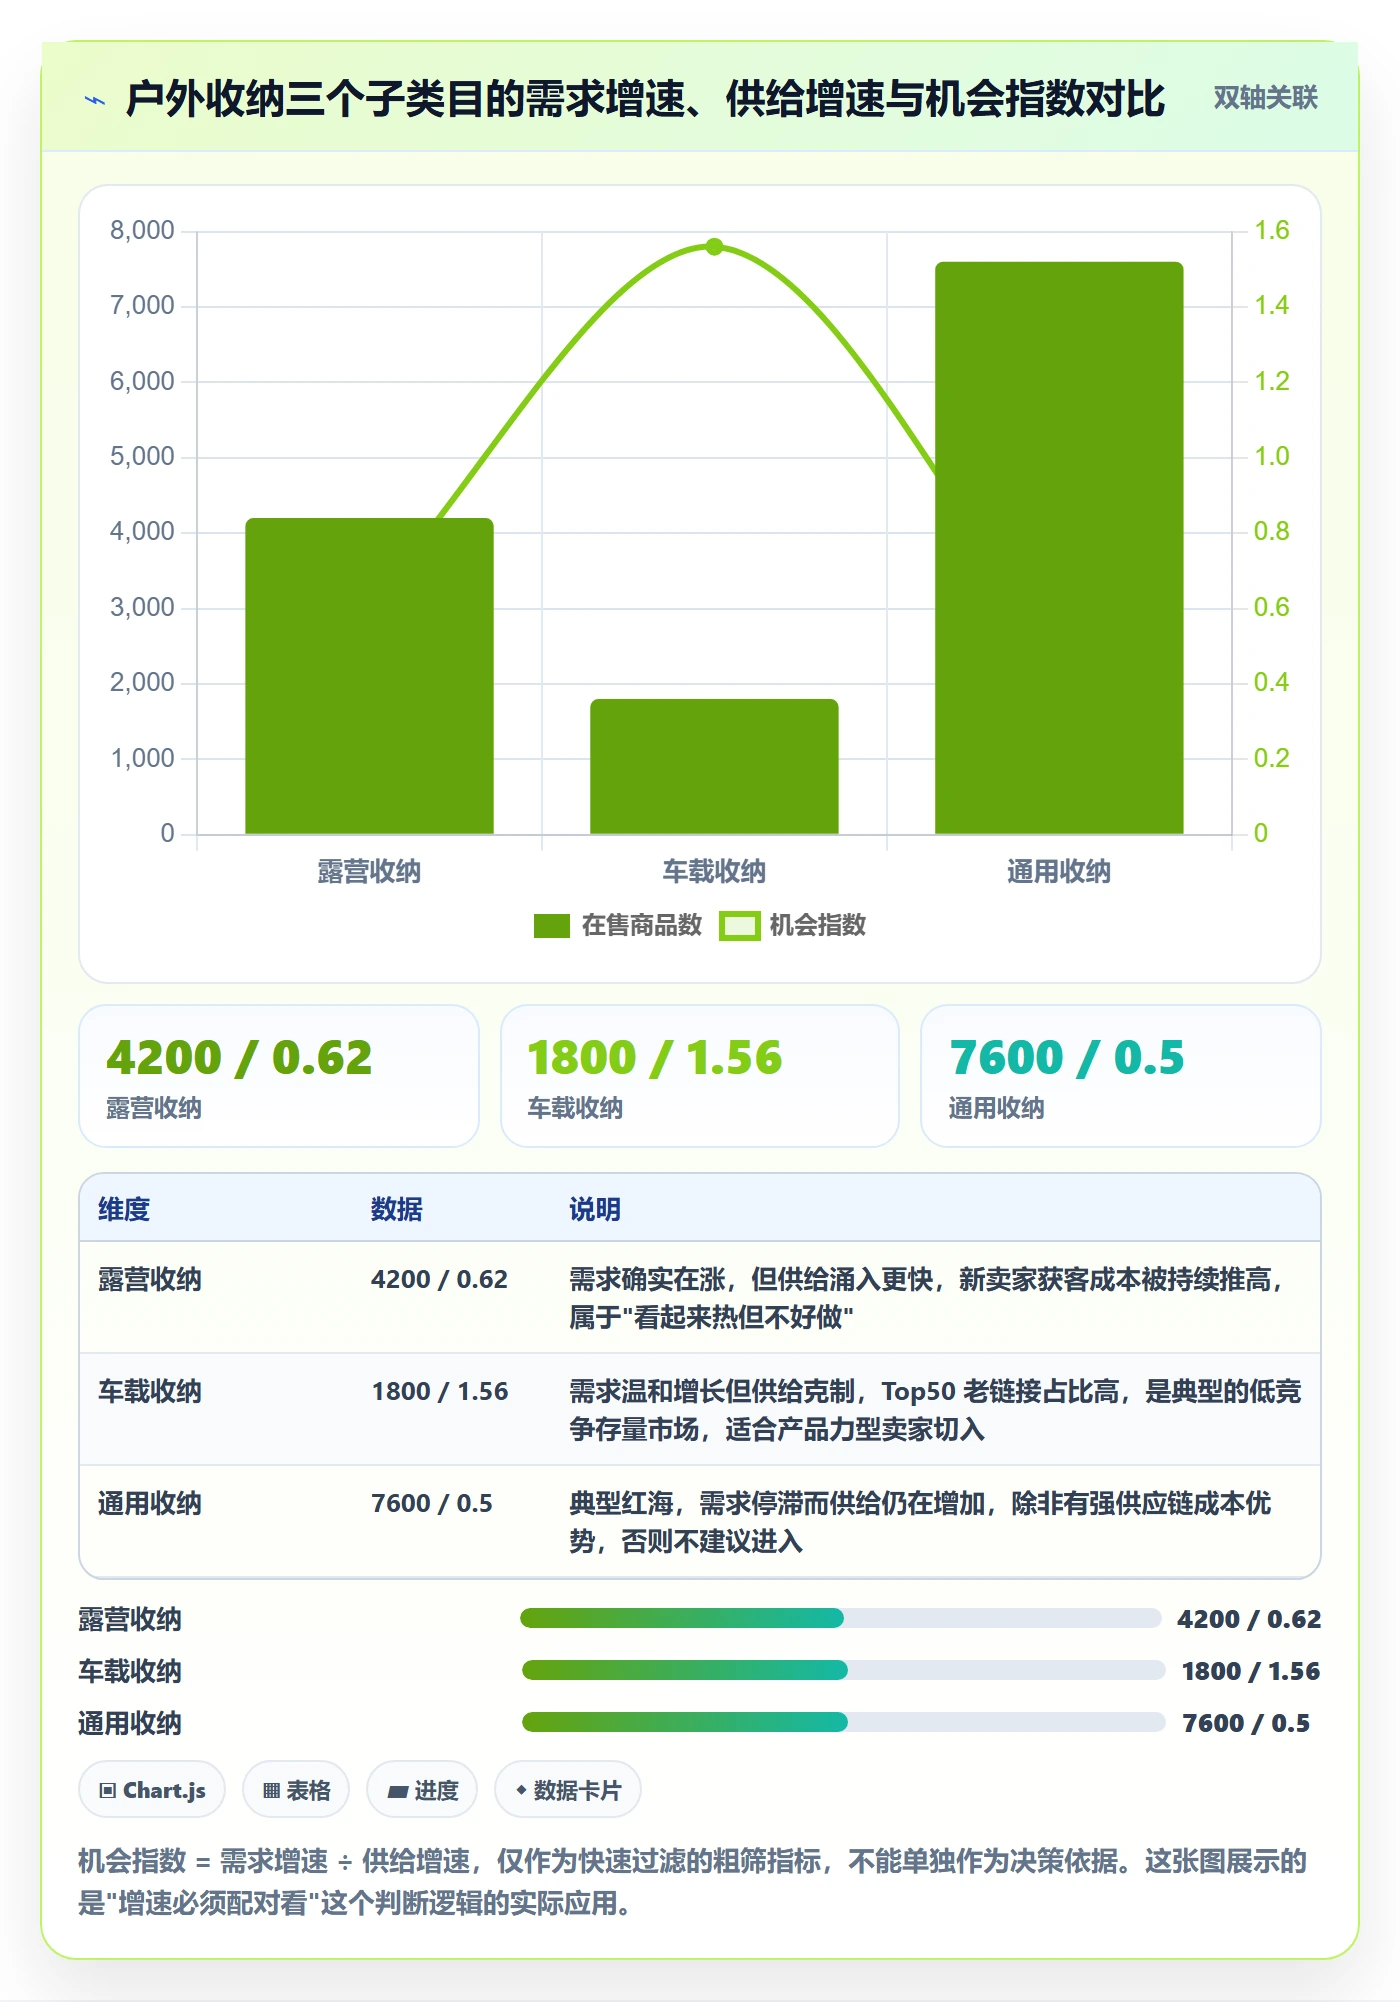Toggle the 机会指数 legend swatch
The height and width of the screenshot is (2002, 1400).
point(739,926)
